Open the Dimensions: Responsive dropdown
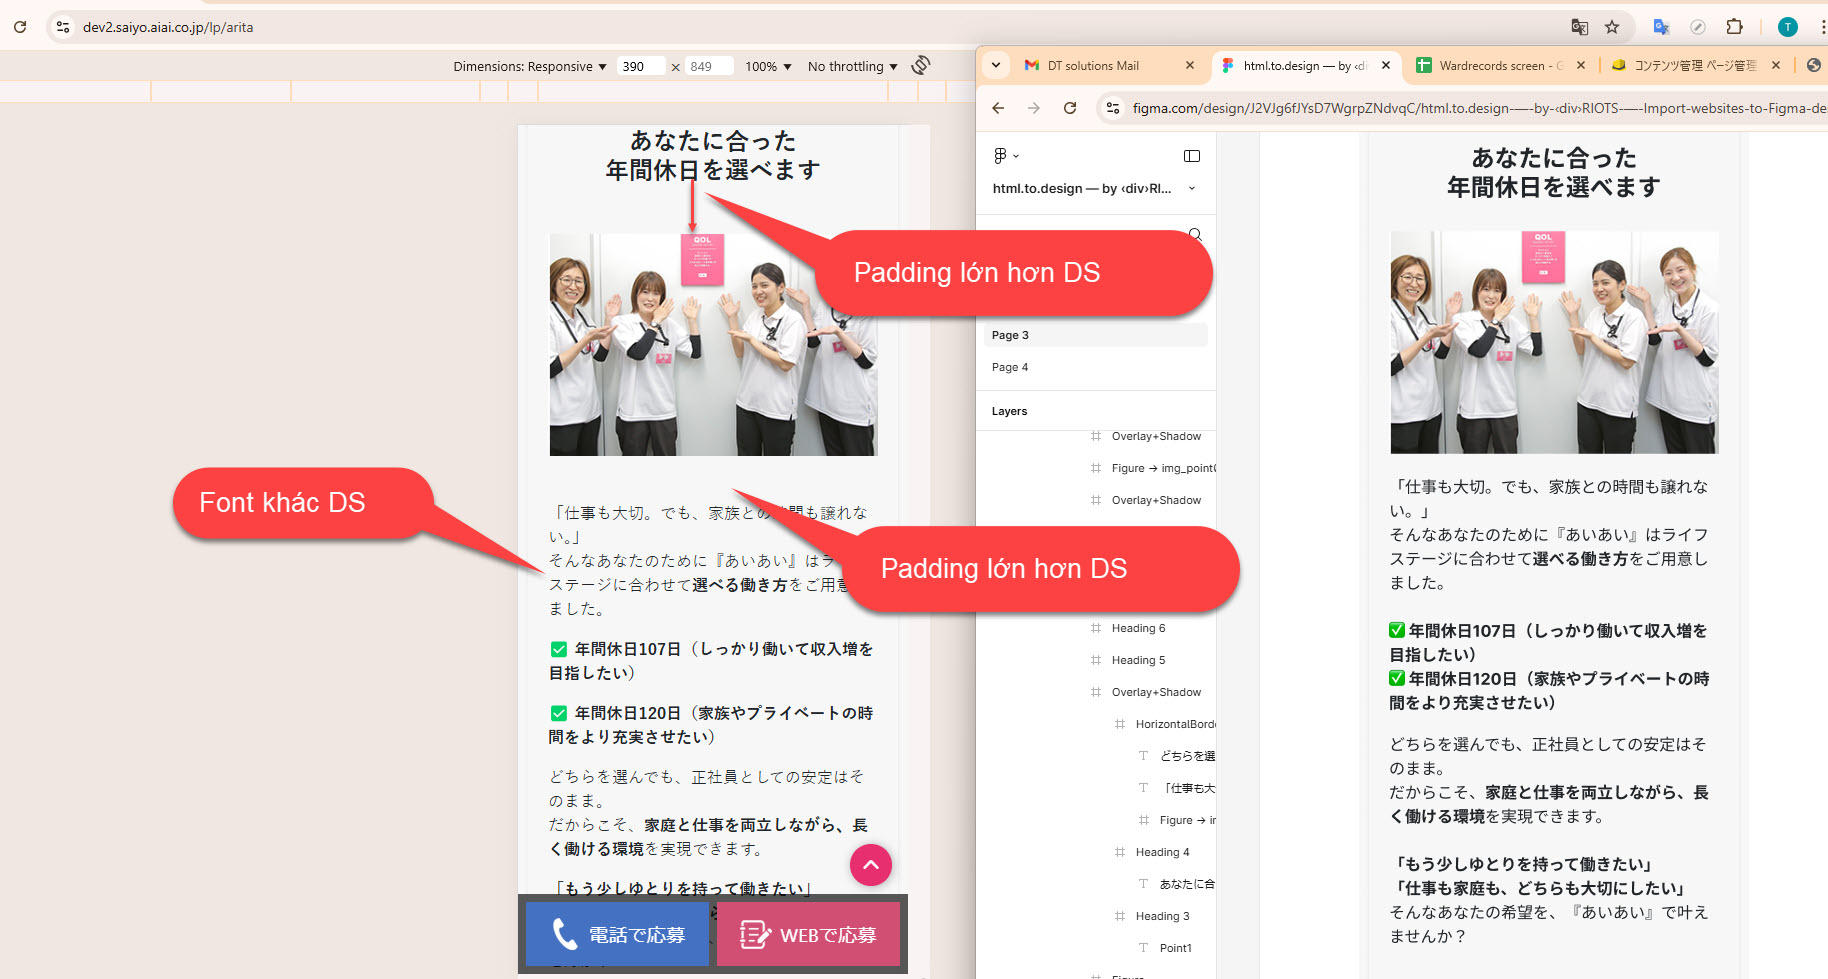The width and height of the screenshot is (1828, 979). (529, 67)
